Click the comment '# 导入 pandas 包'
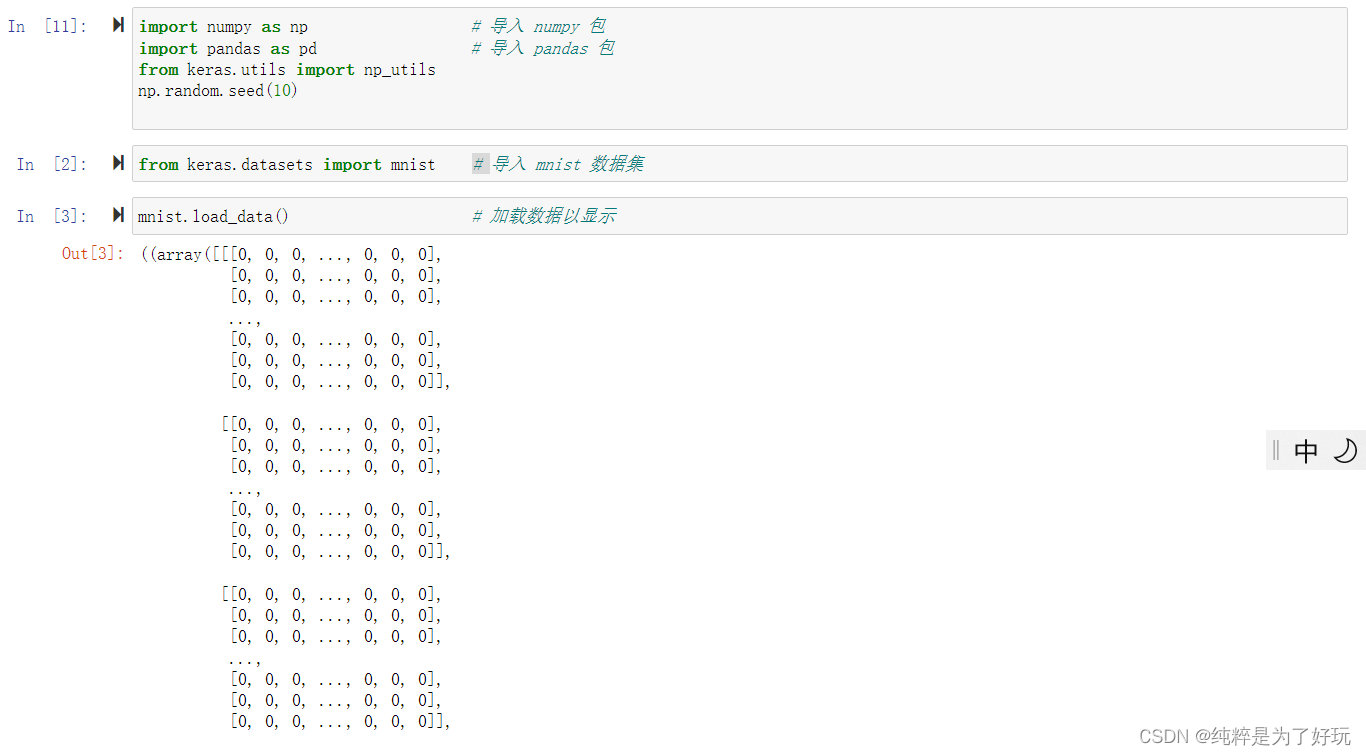Viewport: 1366px width, 756px height. point(543,48)
